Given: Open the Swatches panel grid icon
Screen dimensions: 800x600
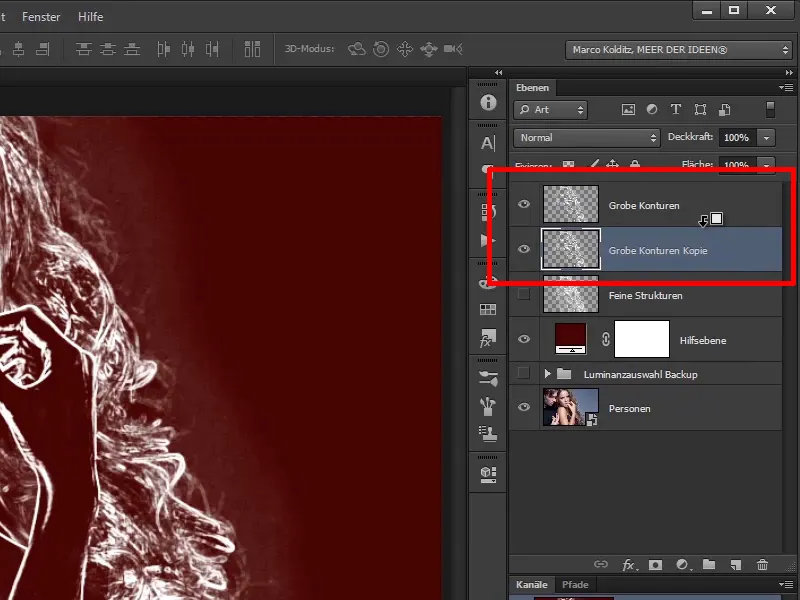Looking at the screenshot, I should pos(488,309).
